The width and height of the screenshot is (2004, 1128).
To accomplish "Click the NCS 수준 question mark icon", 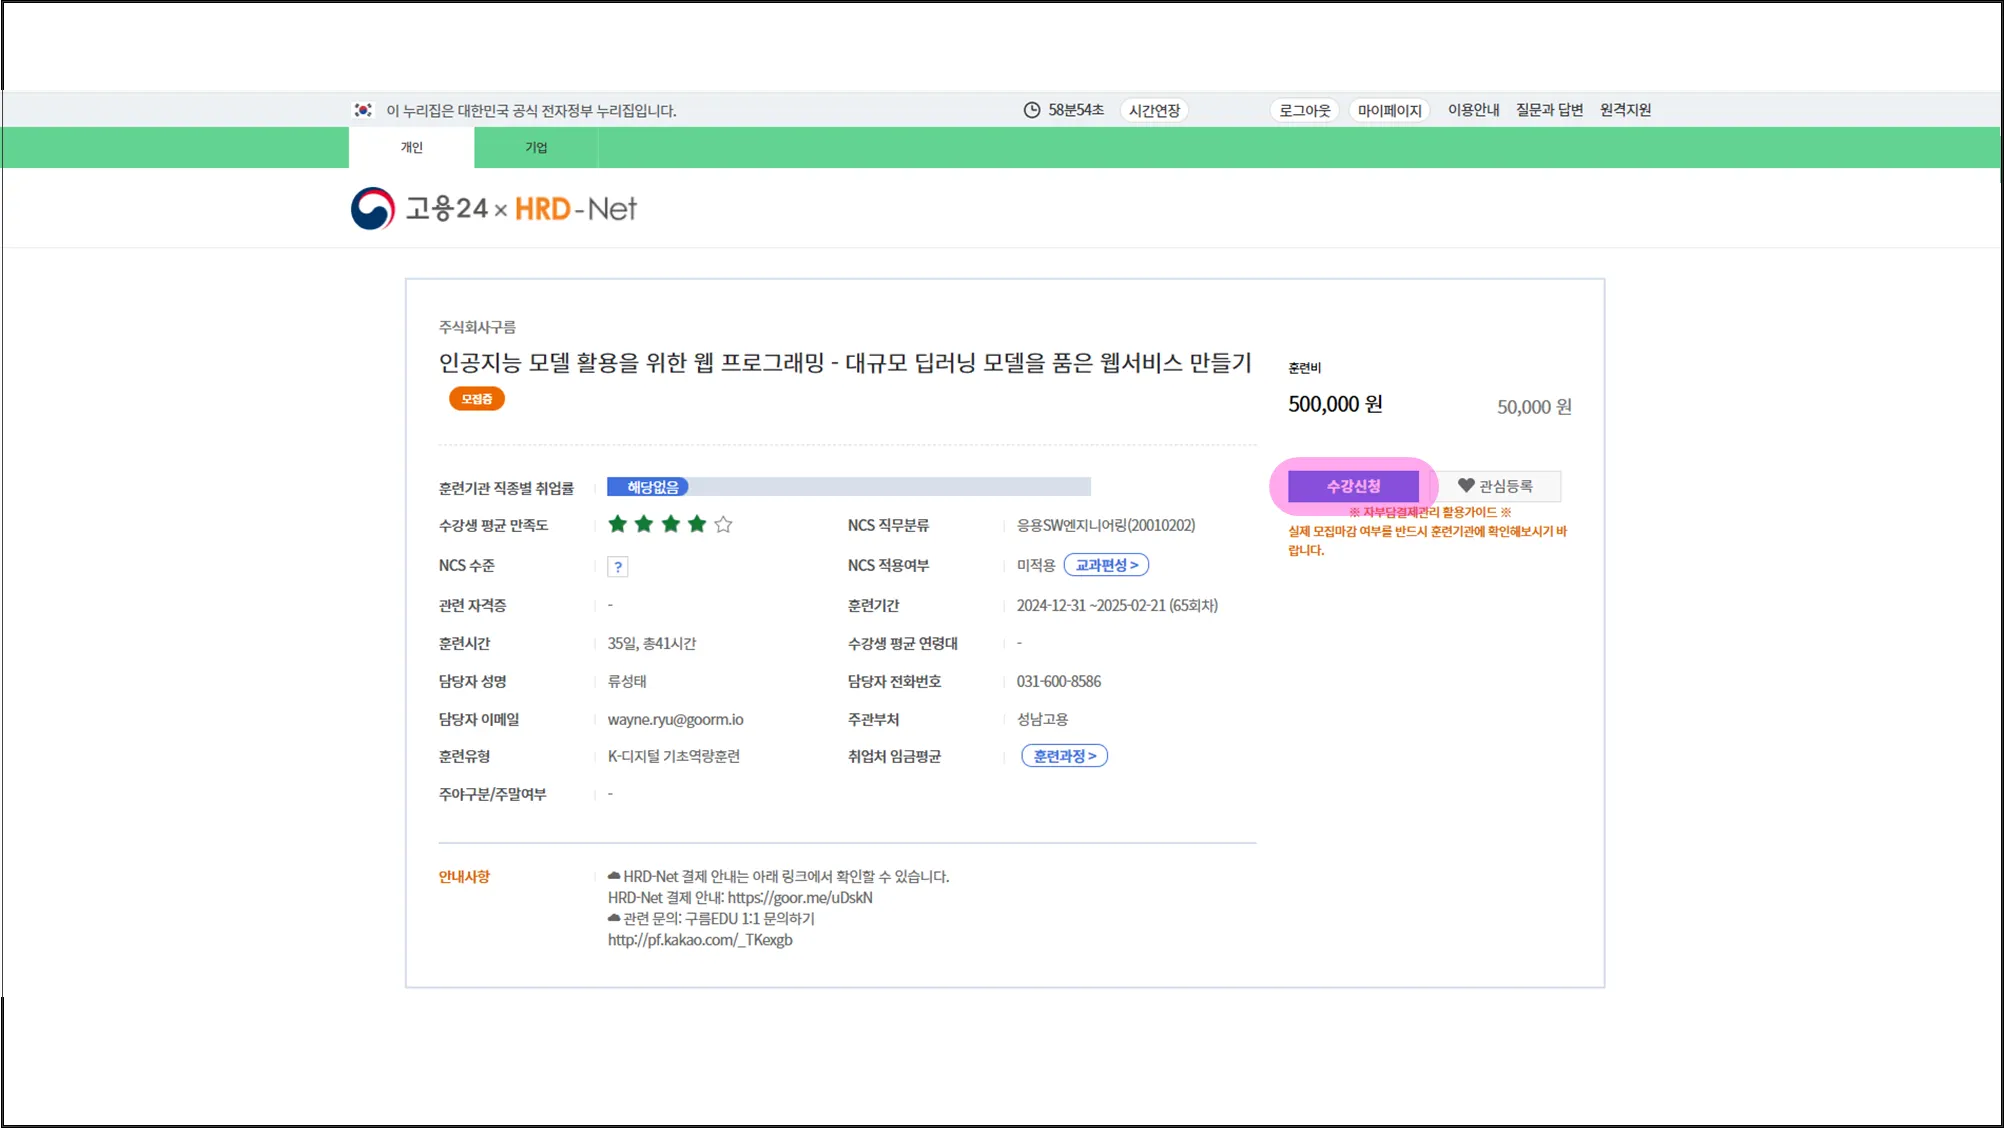I will [x=618, y=567].
